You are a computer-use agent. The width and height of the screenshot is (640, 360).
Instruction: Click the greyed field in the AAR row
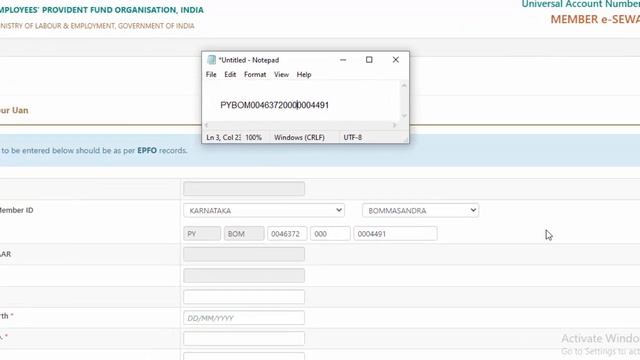click(244, 254)
